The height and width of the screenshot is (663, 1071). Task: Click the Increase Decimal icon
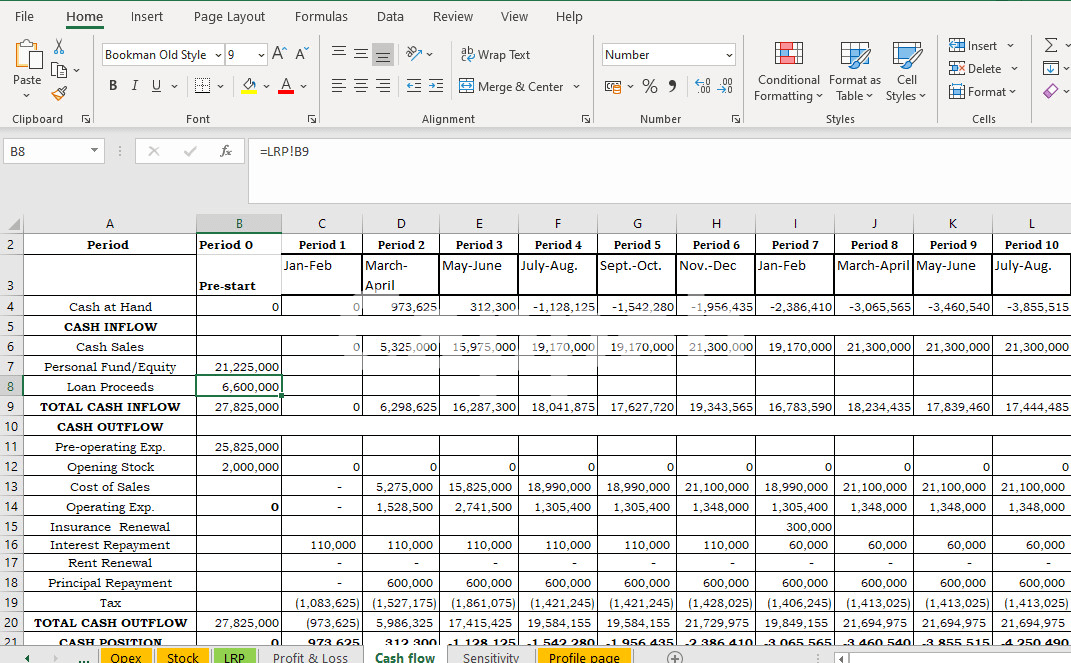[x=702, y=87]
